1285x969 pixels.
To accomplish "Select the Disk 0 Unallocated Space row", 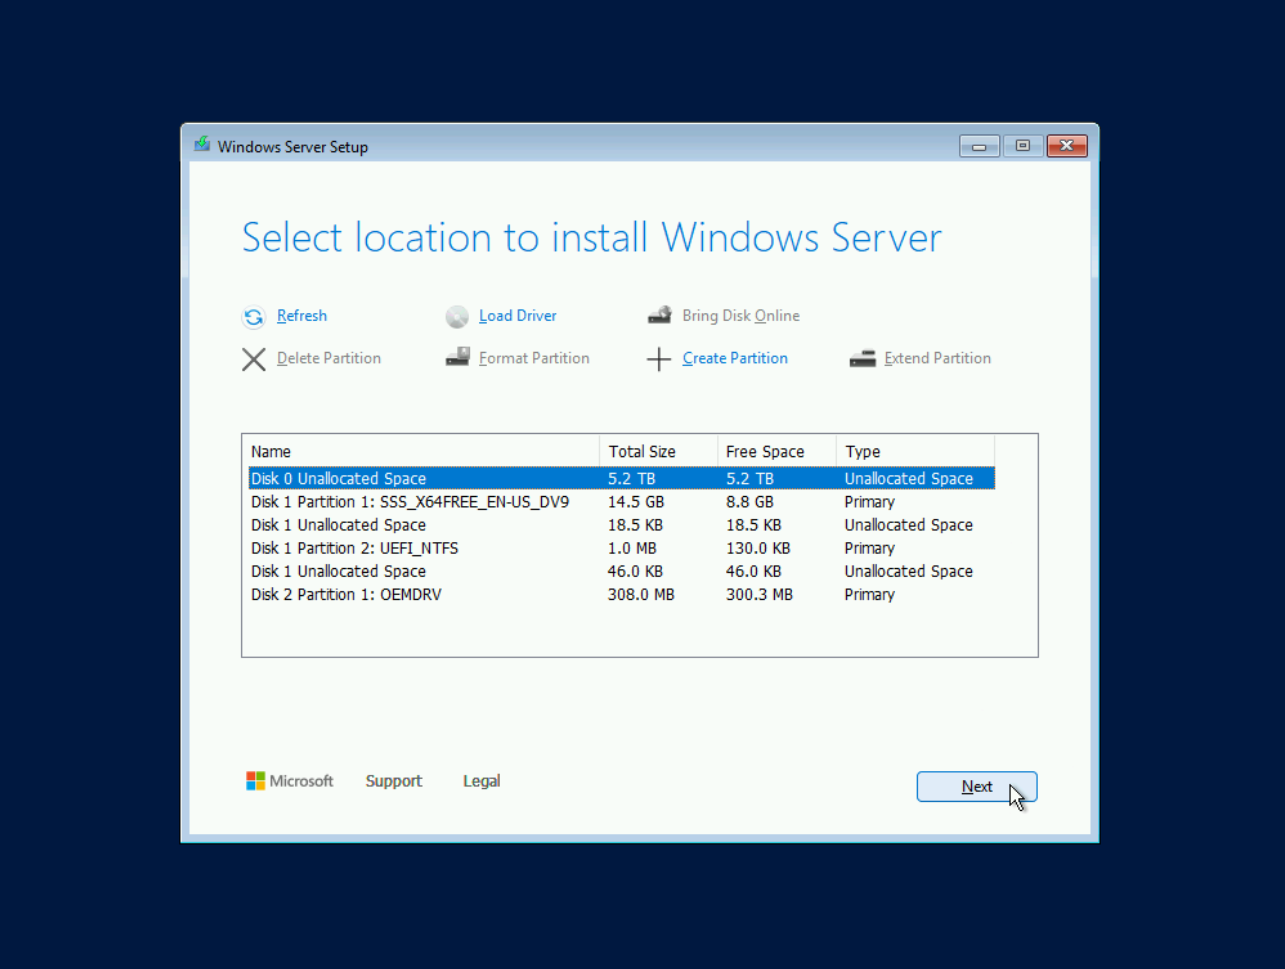I will click(x=621, y=479).
